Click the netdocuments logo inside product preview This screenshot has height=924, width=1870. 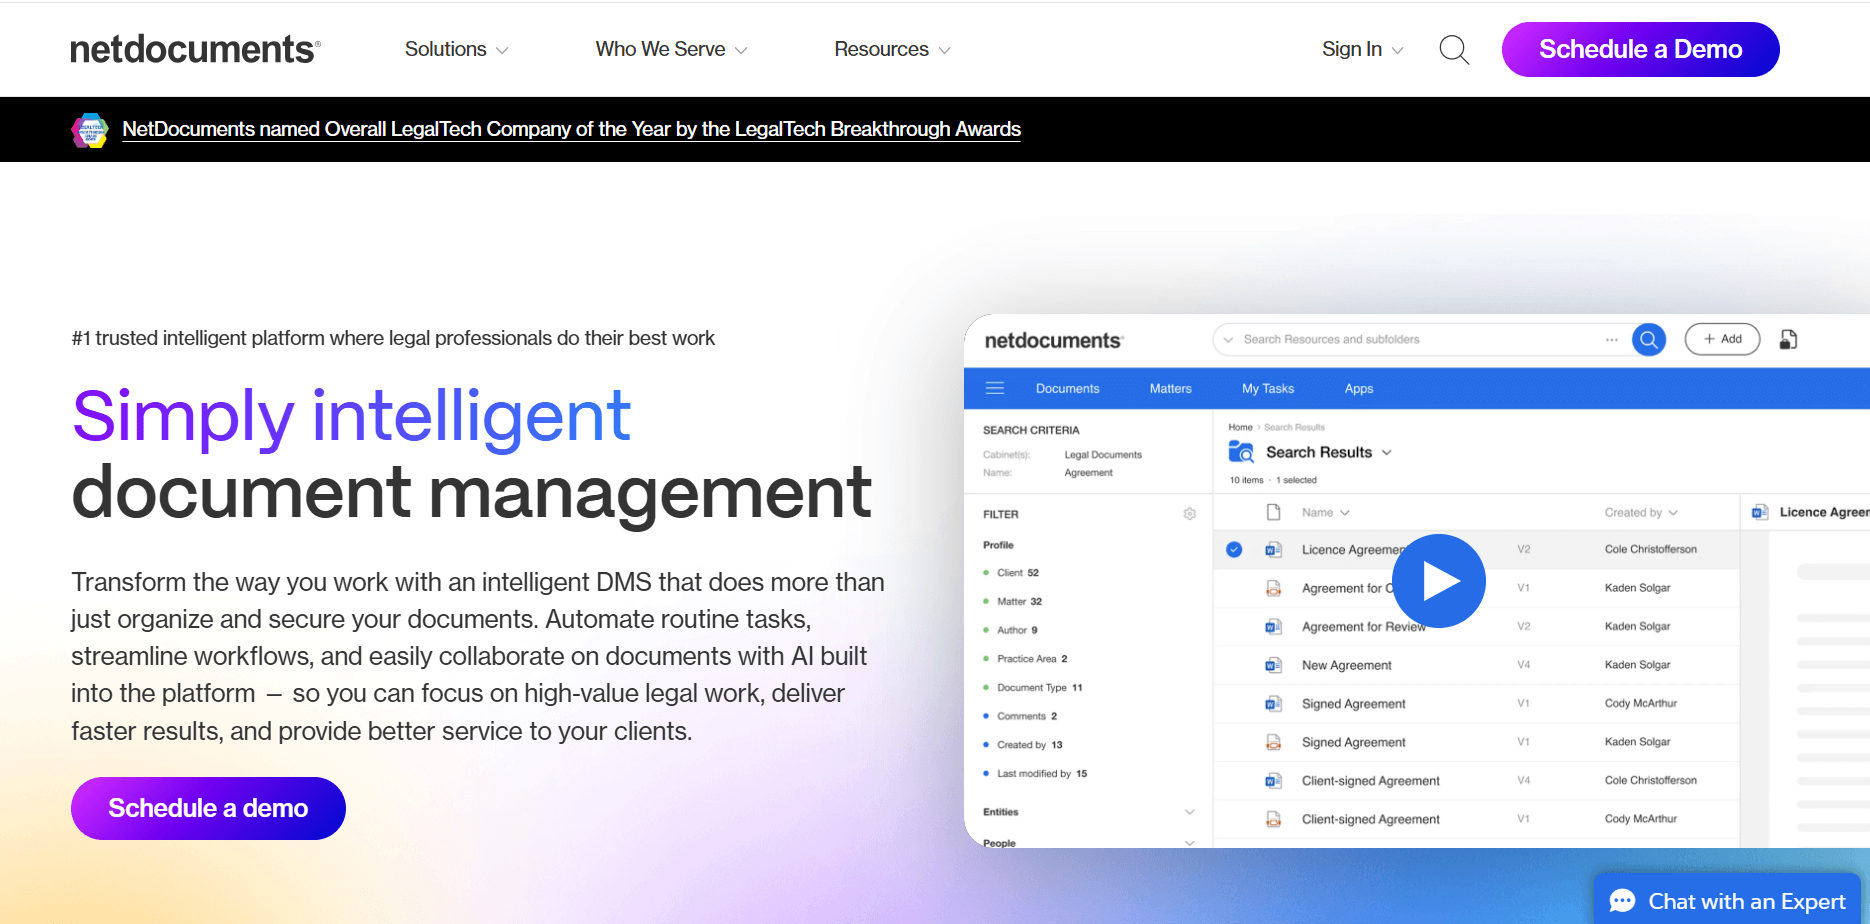tap(1054, 340)
